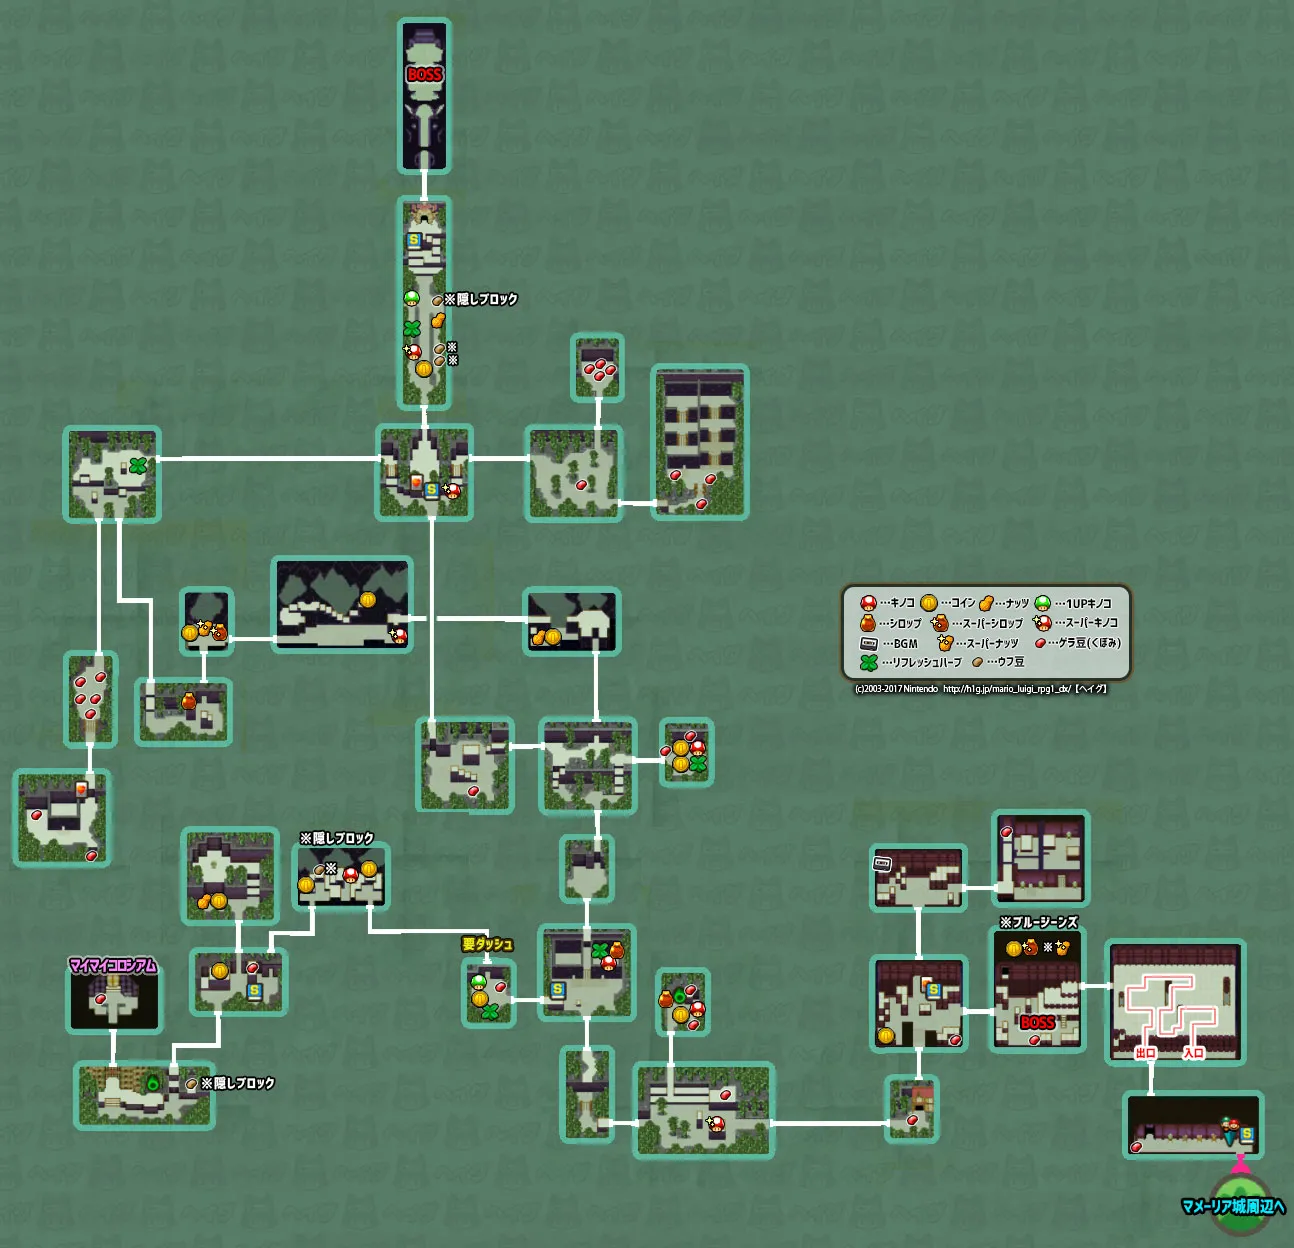Click the green clover in the far-left upper room

138,465
